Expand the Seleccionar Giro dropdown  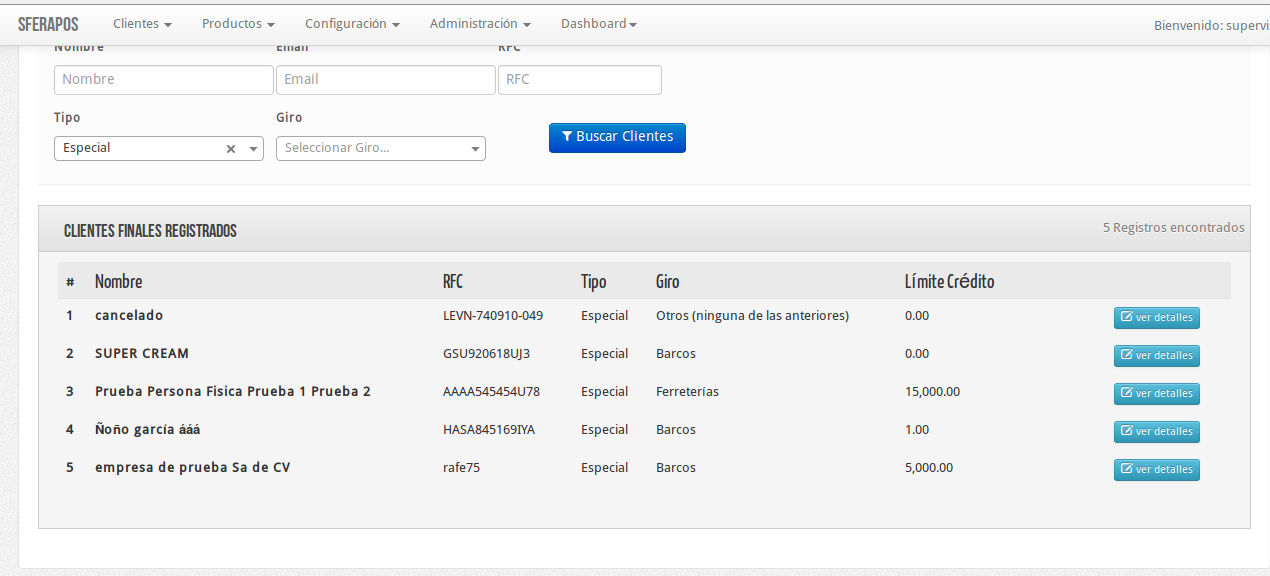pos(474,149)
